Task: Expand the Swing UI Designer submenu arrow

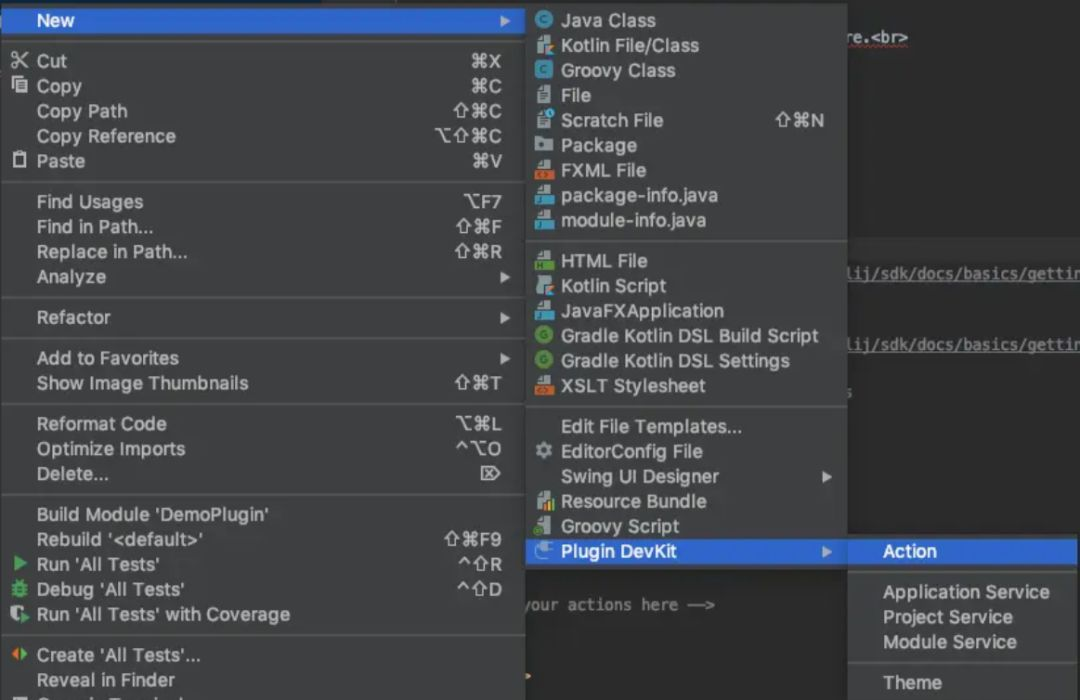Action: [827, 477]
